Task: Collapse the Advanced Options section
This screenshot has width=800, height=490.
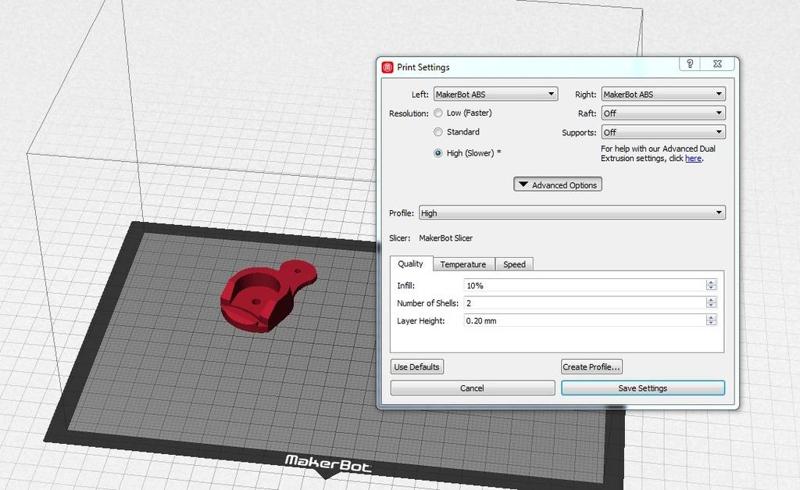Action: [x=558, y=185]
